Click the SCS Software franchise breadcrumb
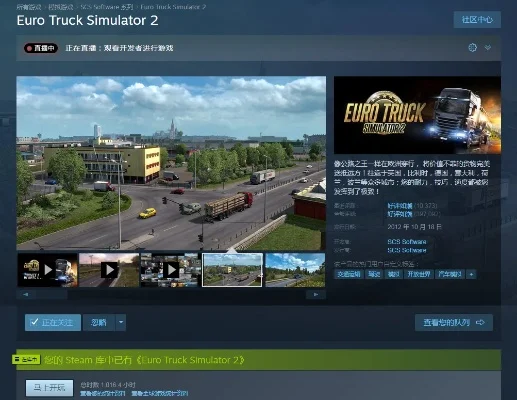 point(107,7)
